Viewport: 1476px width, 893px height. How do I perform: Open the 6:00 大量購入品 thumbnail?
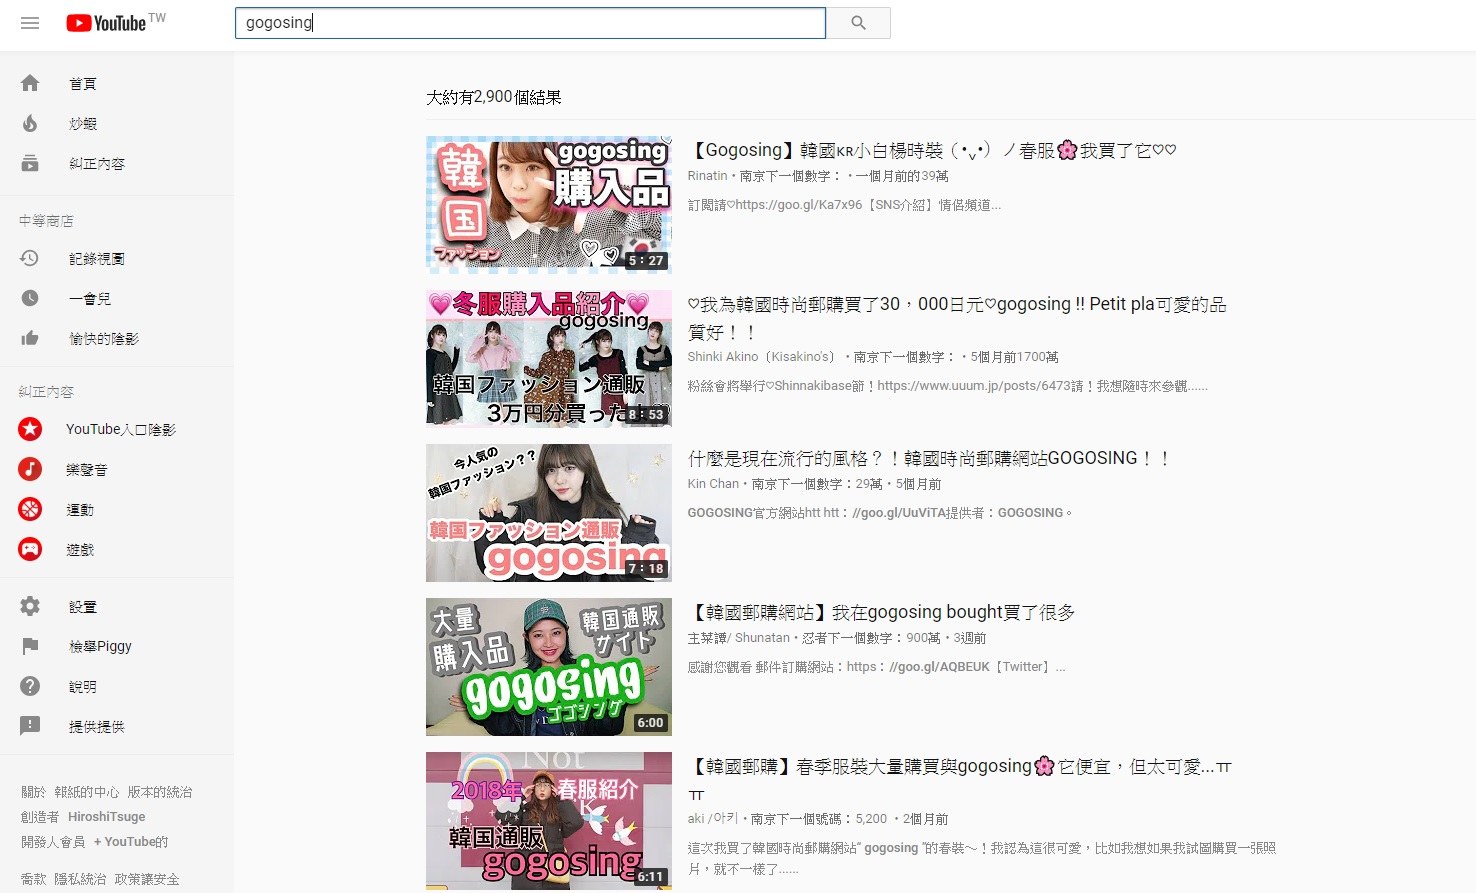coord(549,667)
